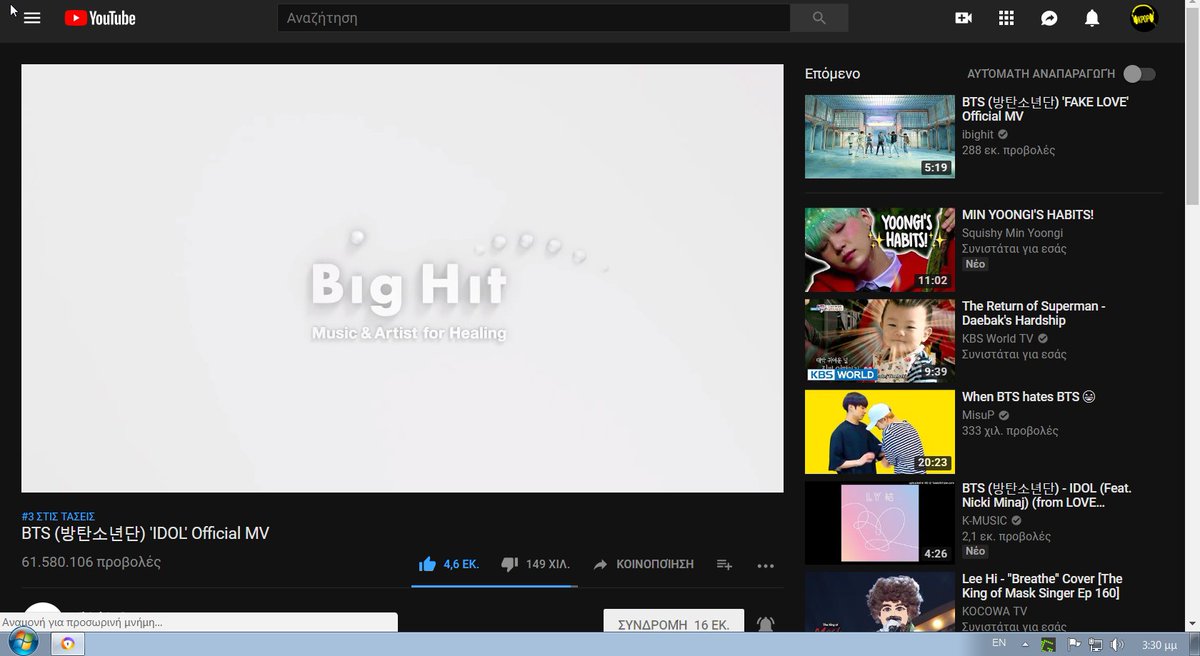This screenshot has width=1200, height=656.
Task: Open Lee Hi Breathe Cover thumbnail
Action: pyautogui.click(x=880, y=601)
